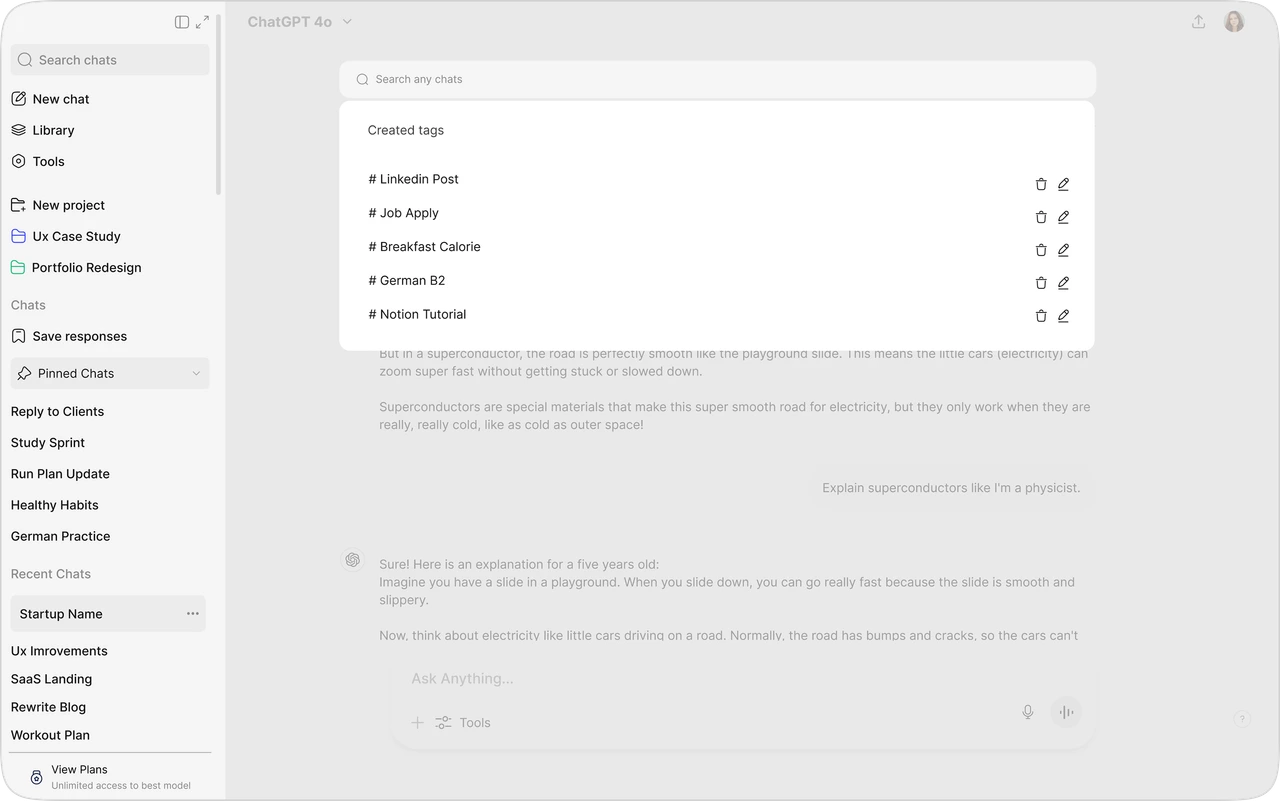Click View Plans upgrade link
The width and height of the screenshot is (1280, 801).
79,770
